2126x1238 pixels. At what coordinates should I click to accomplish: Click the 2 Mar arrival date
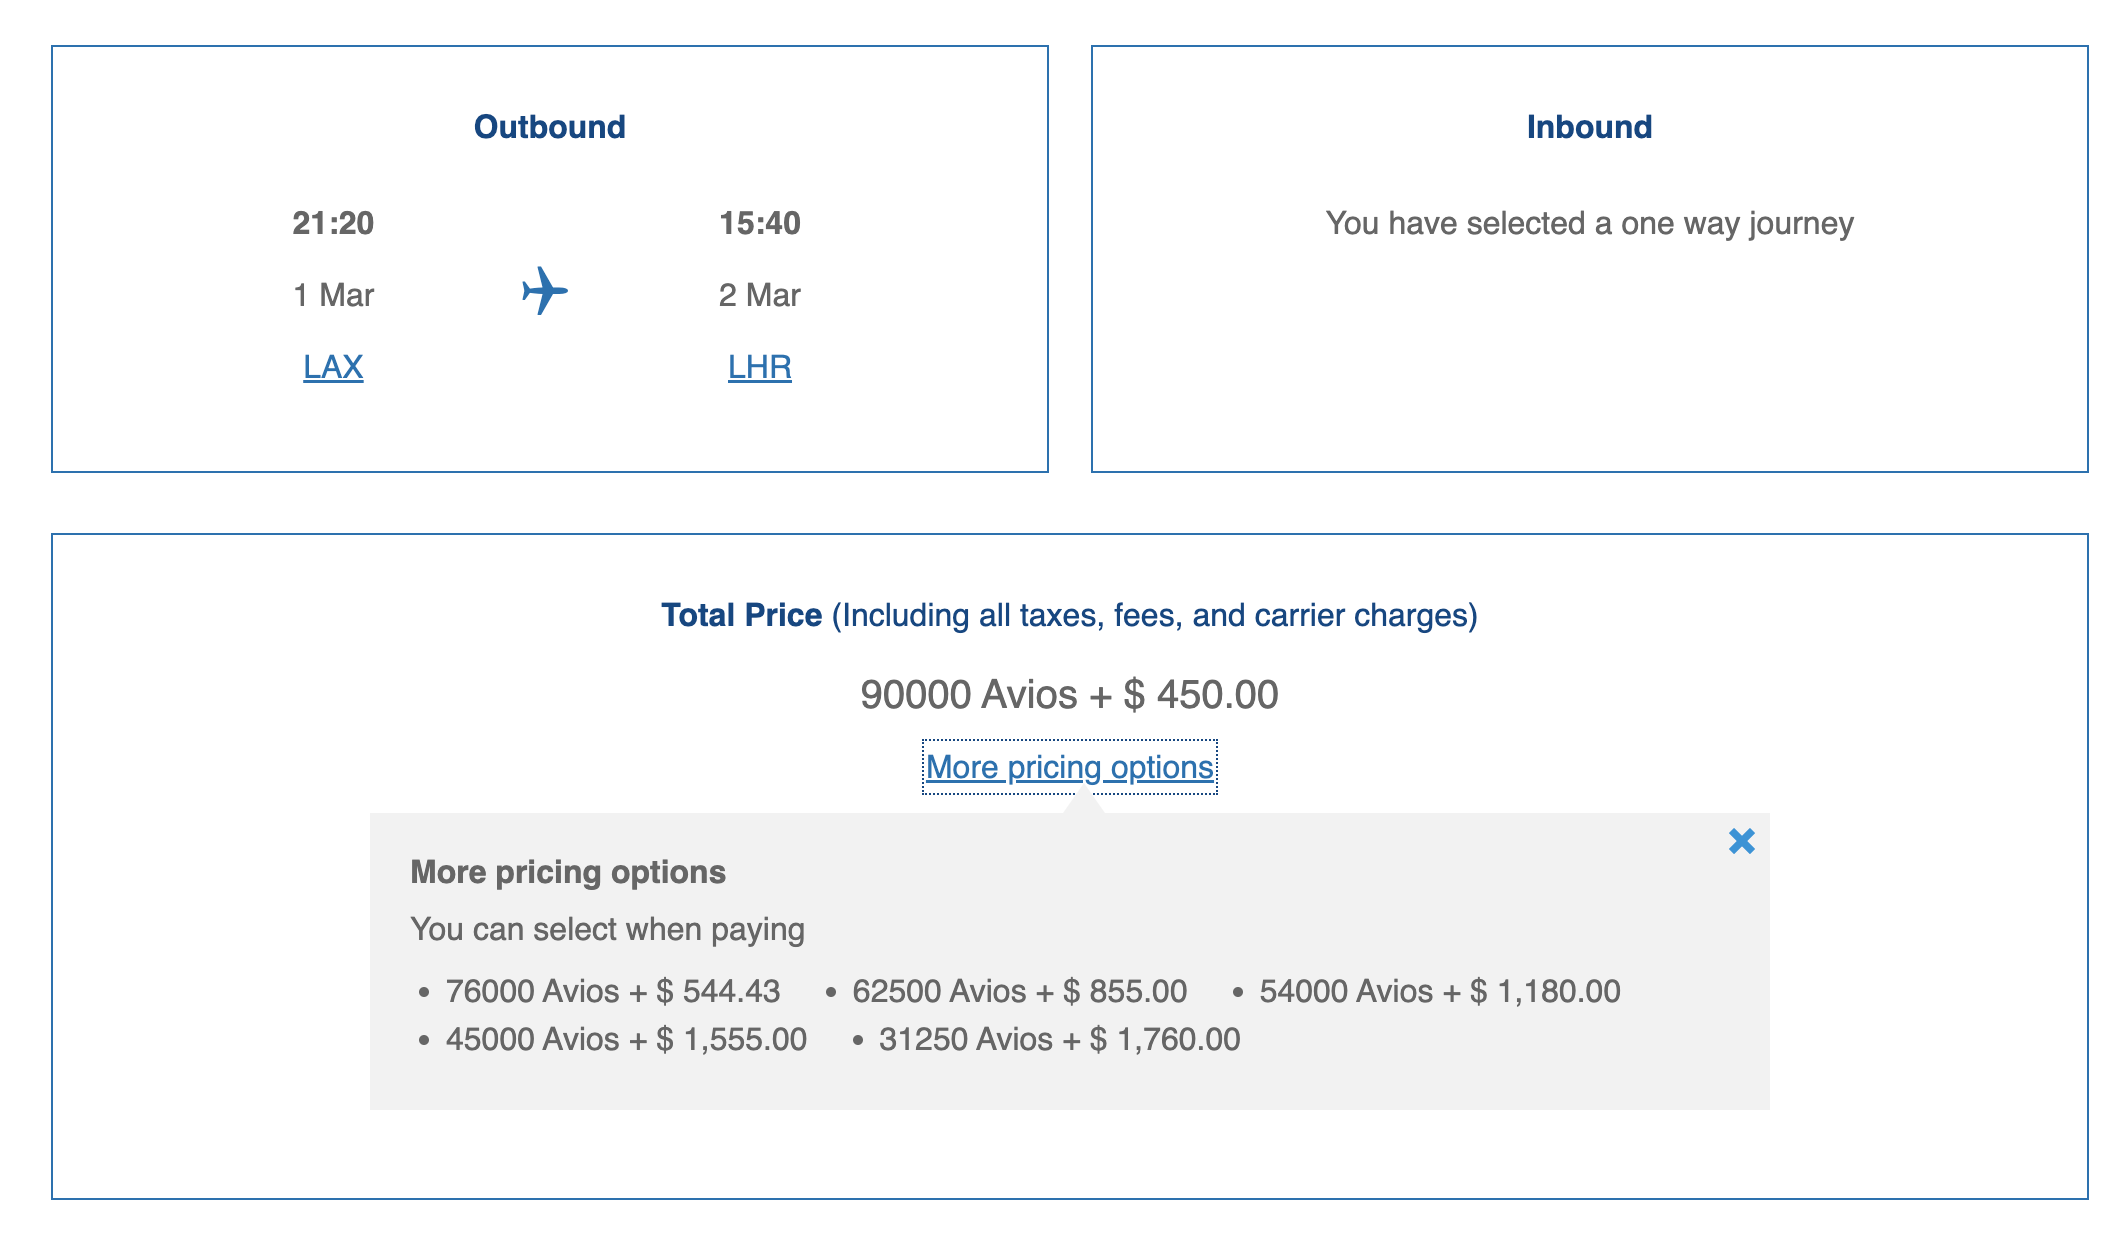click(761, 294)
